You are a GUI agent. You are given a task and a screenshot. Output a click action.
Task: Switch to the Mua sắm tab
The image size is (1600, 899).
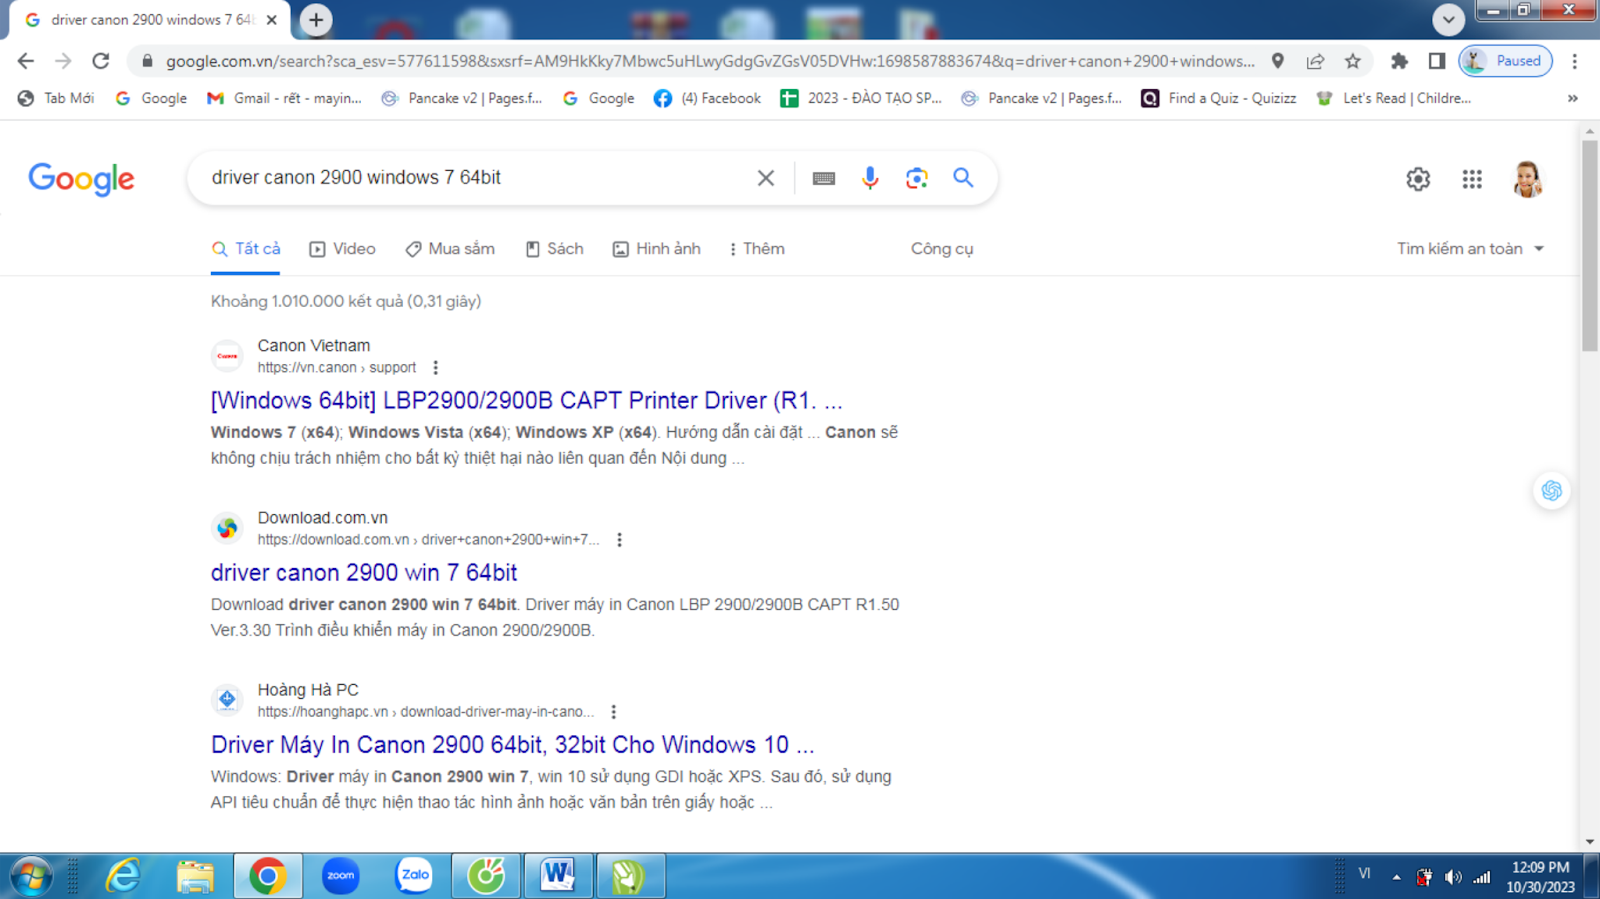pyautogui.click(x=449, y=249)
